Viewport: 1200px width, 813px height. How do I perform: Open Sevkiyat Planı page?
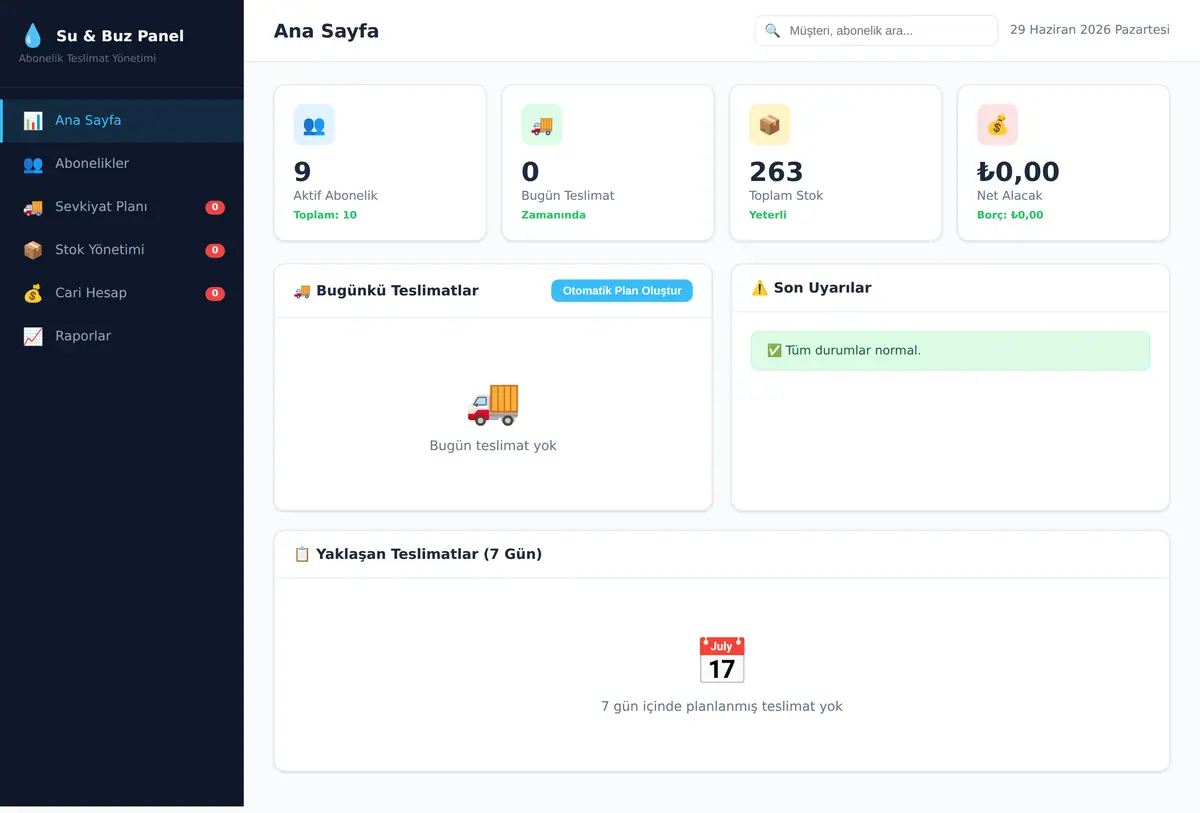pyautogui.click(x=122, y=207)
